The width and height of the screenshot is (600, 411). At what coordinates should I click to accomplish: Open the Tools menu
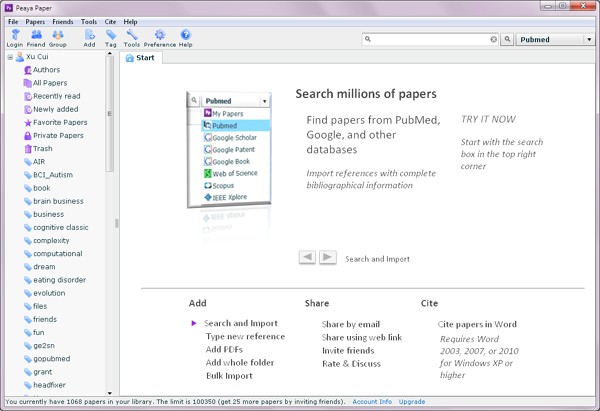pyautogui.click(x=89, y=22)
